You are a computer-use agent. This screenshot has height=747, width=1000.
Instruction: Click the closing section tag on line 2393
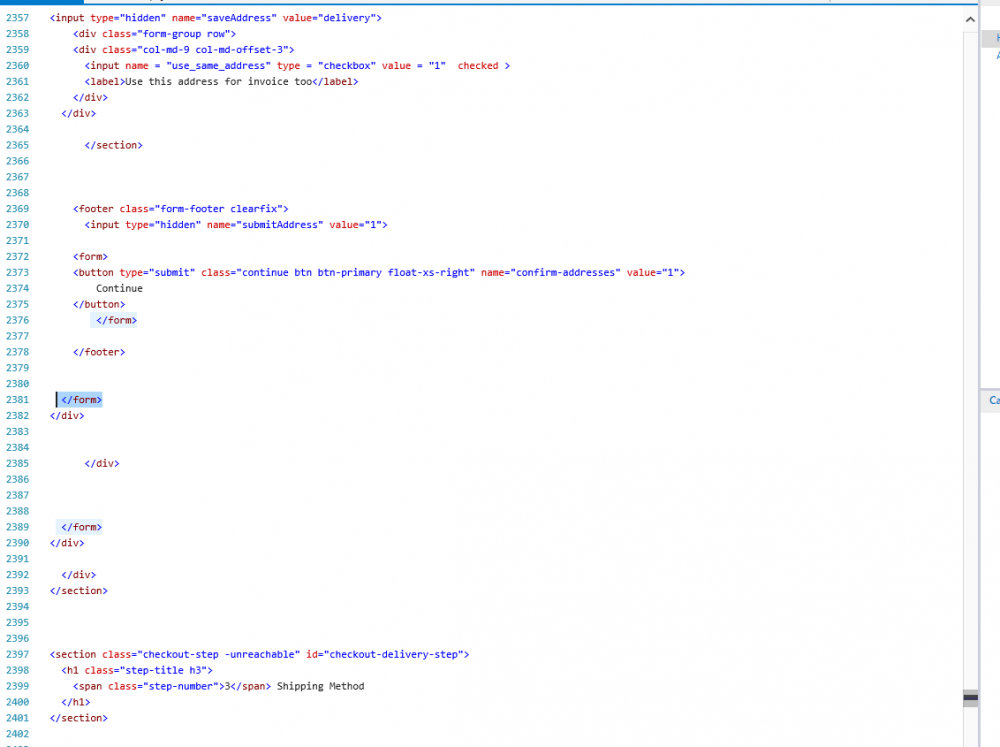pyautogui.click(x=78, y=591)
